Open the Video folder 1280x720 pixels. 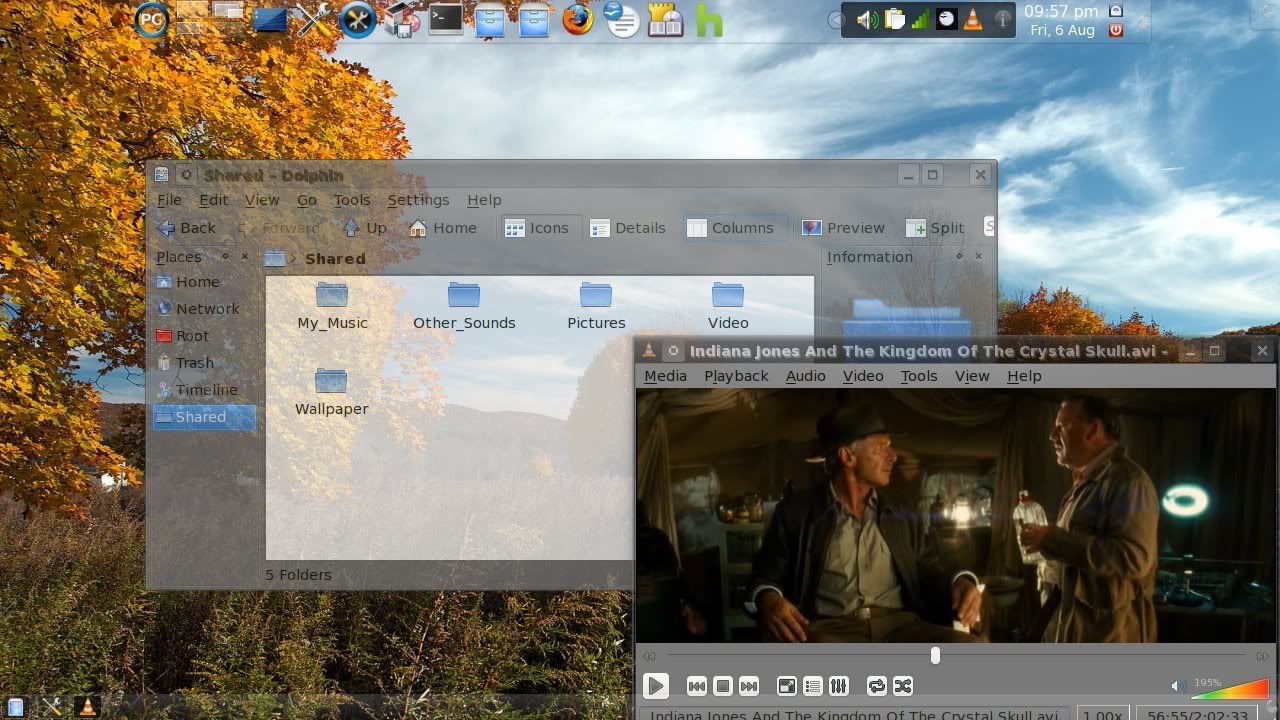[728, 306]
